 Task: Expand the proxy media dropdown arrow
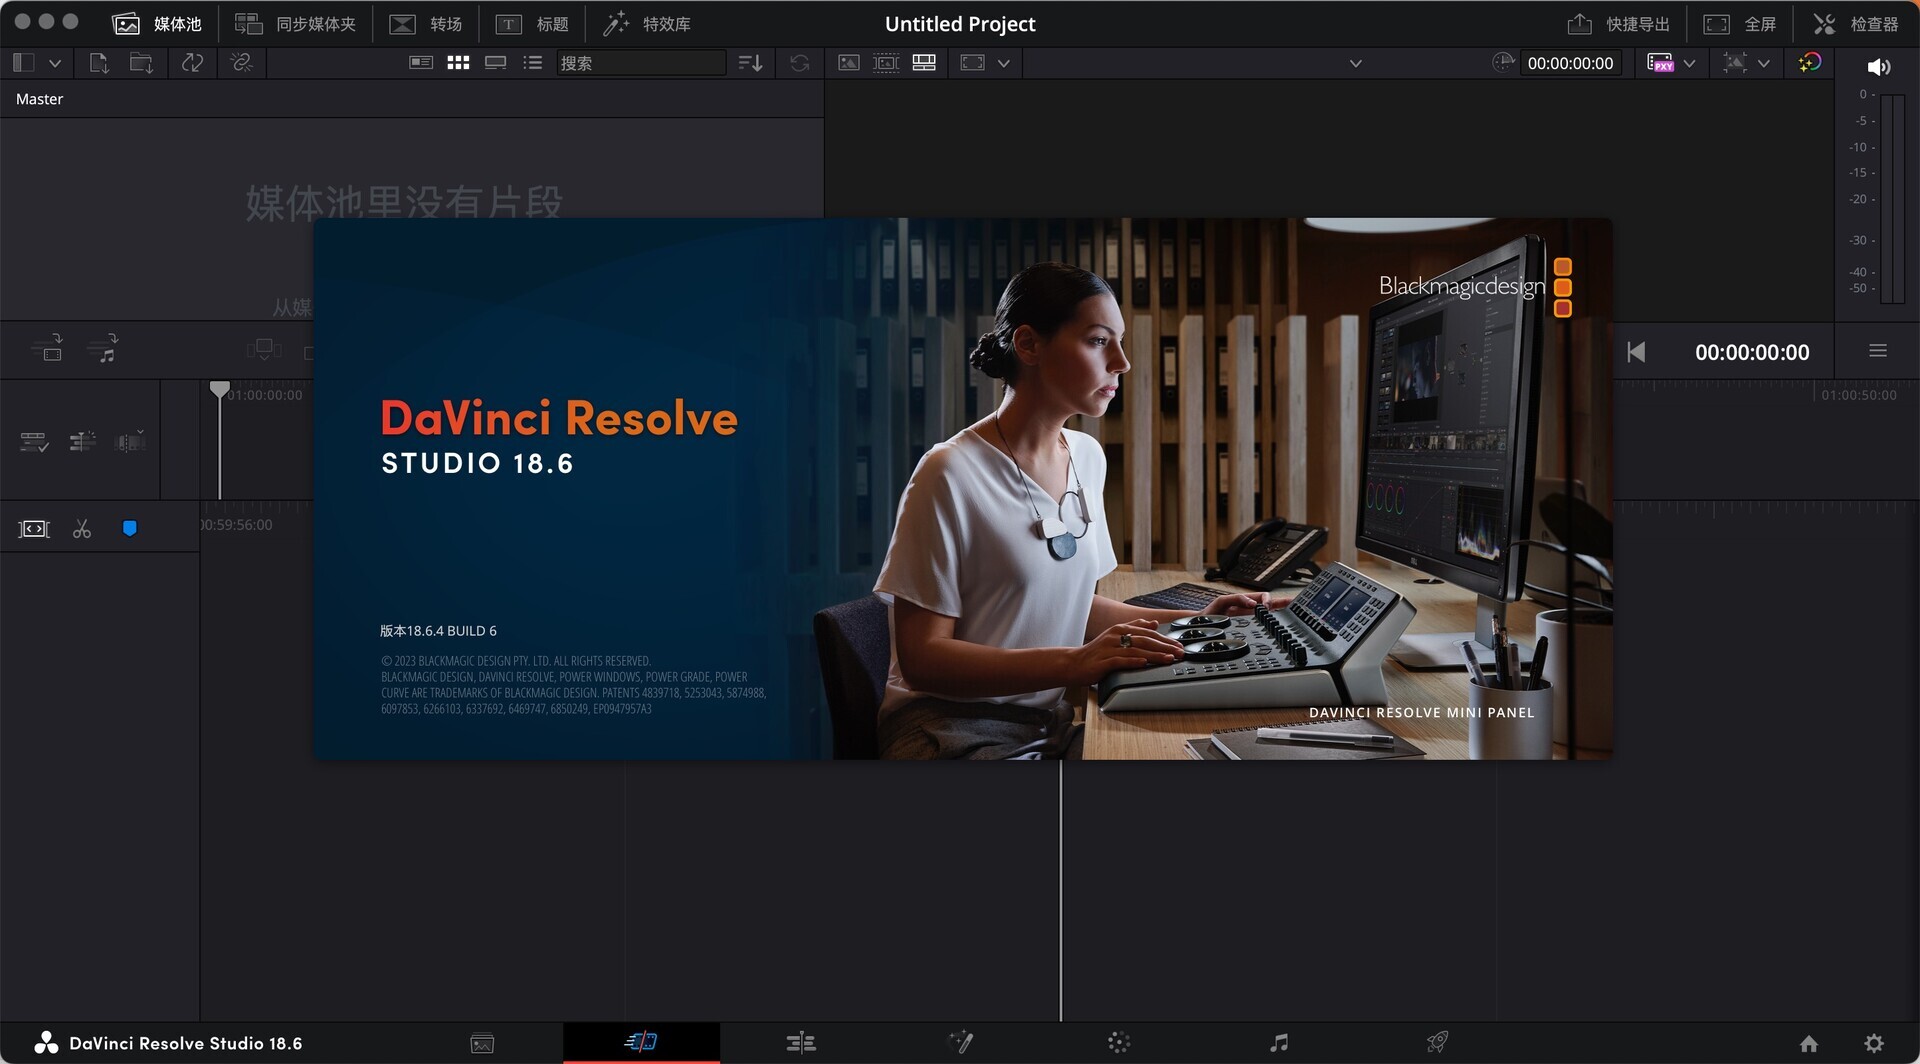pyautogui.click(x=1689, y=63)
